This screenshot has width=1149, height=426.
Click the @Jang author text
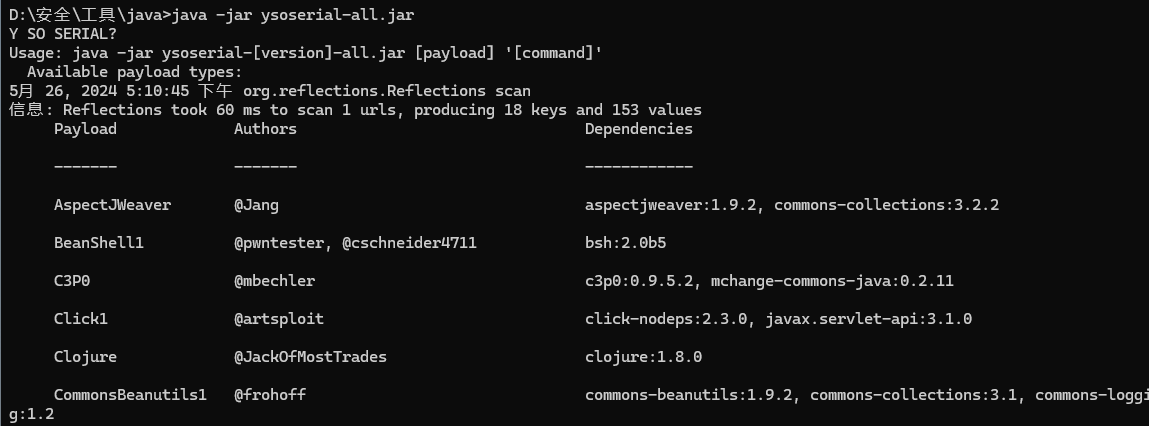(x=256, y=205)
